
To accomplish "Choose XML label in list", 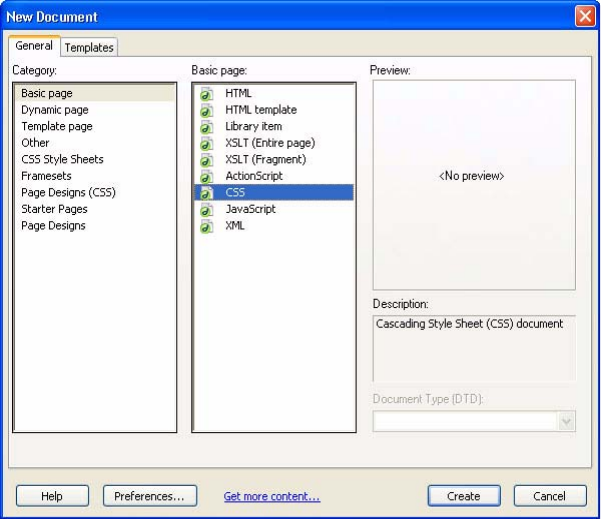I will tap(235, 225).
